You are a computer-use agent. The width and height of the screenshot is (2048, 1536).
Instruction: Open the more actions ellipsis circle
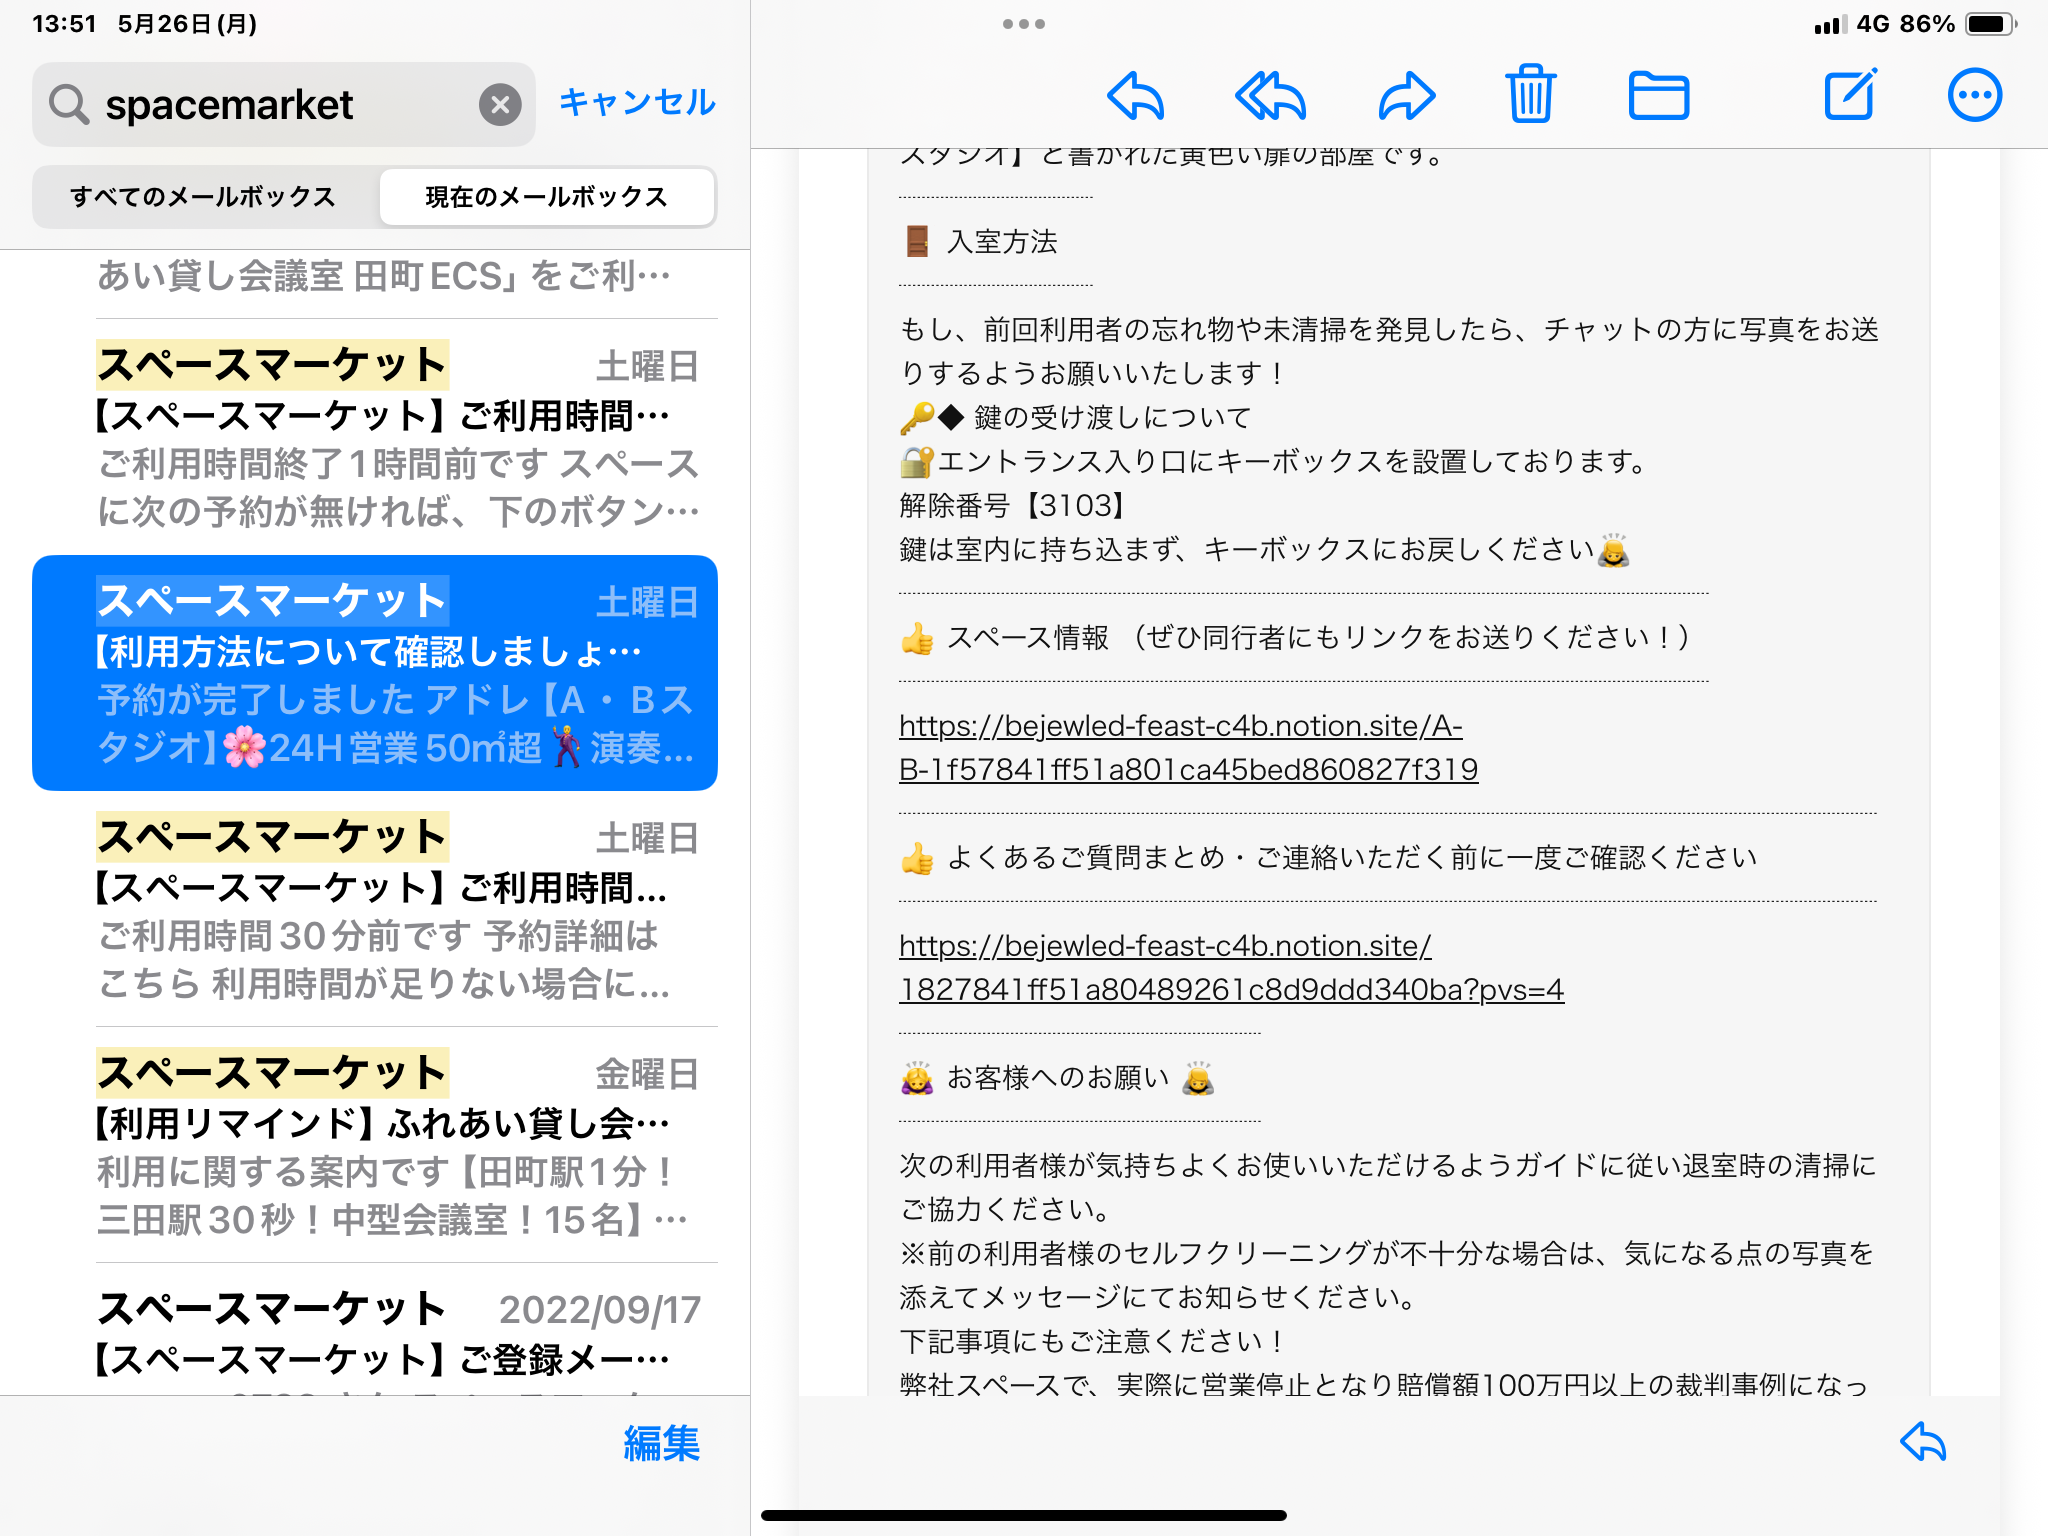(1974, 96)
